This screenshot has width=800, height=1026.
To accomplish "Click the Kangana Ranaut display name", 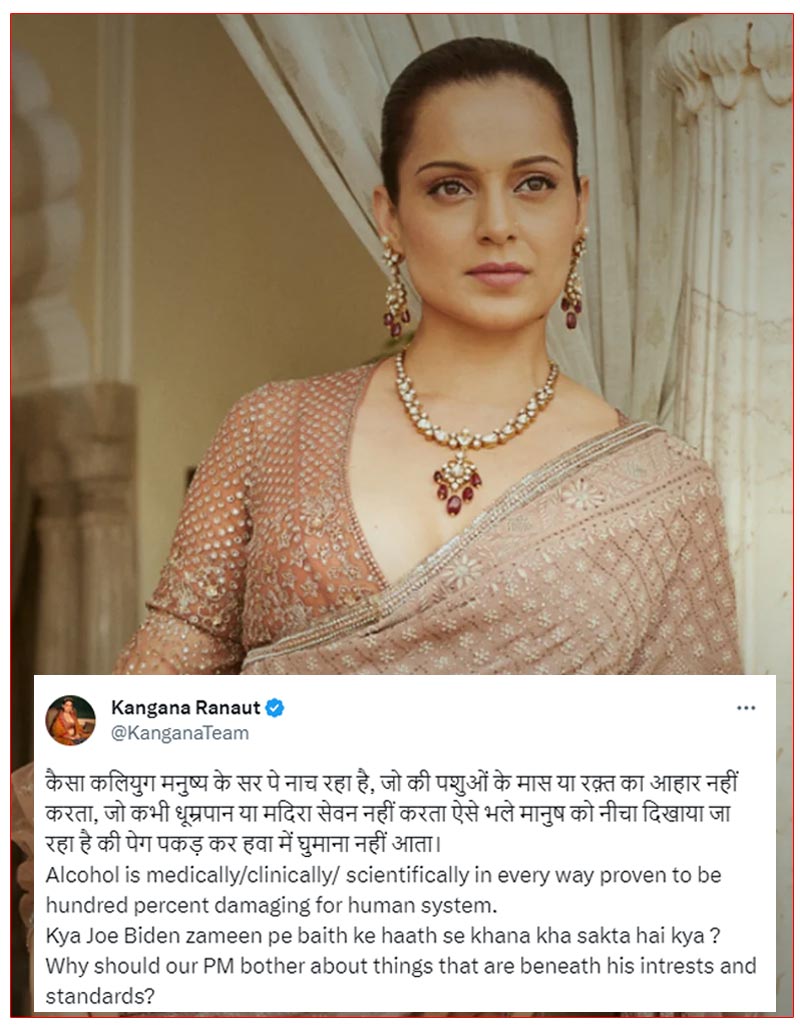I will tap(186, 707).
